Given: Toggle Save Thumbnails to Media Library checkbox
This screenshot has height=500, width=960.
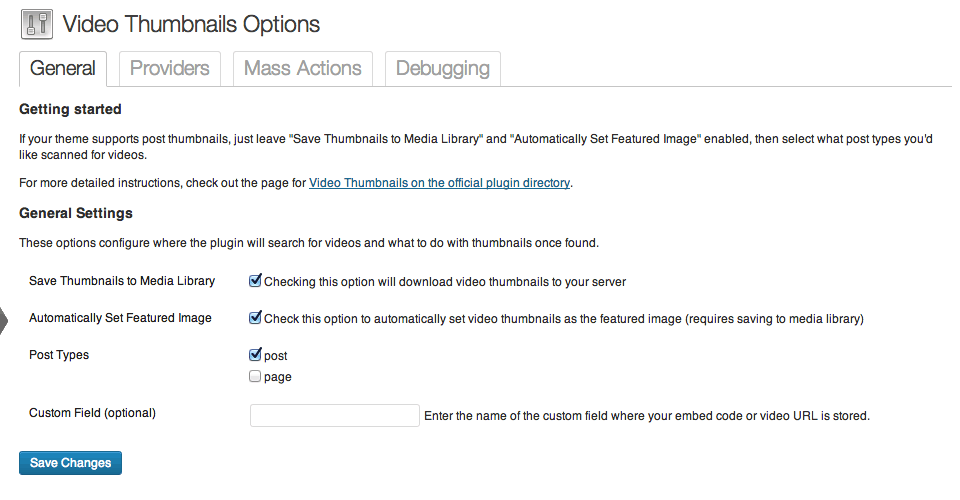Looking at the screenshot, I should 255,281.
